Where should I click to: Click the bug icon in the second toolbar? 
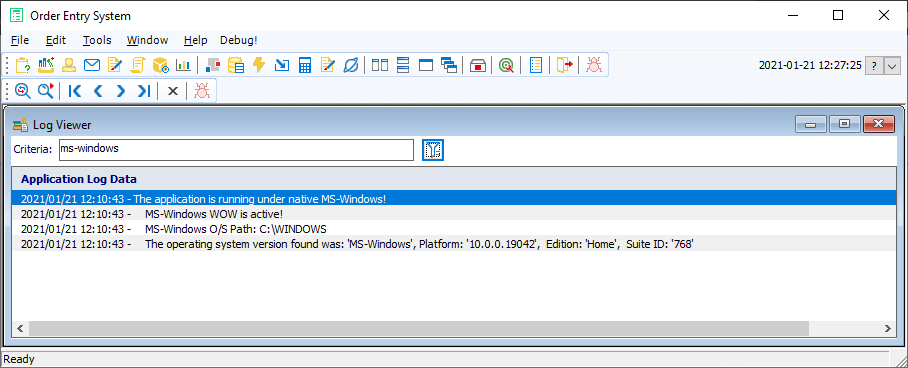pyautogui.click(x=202, y=90)
